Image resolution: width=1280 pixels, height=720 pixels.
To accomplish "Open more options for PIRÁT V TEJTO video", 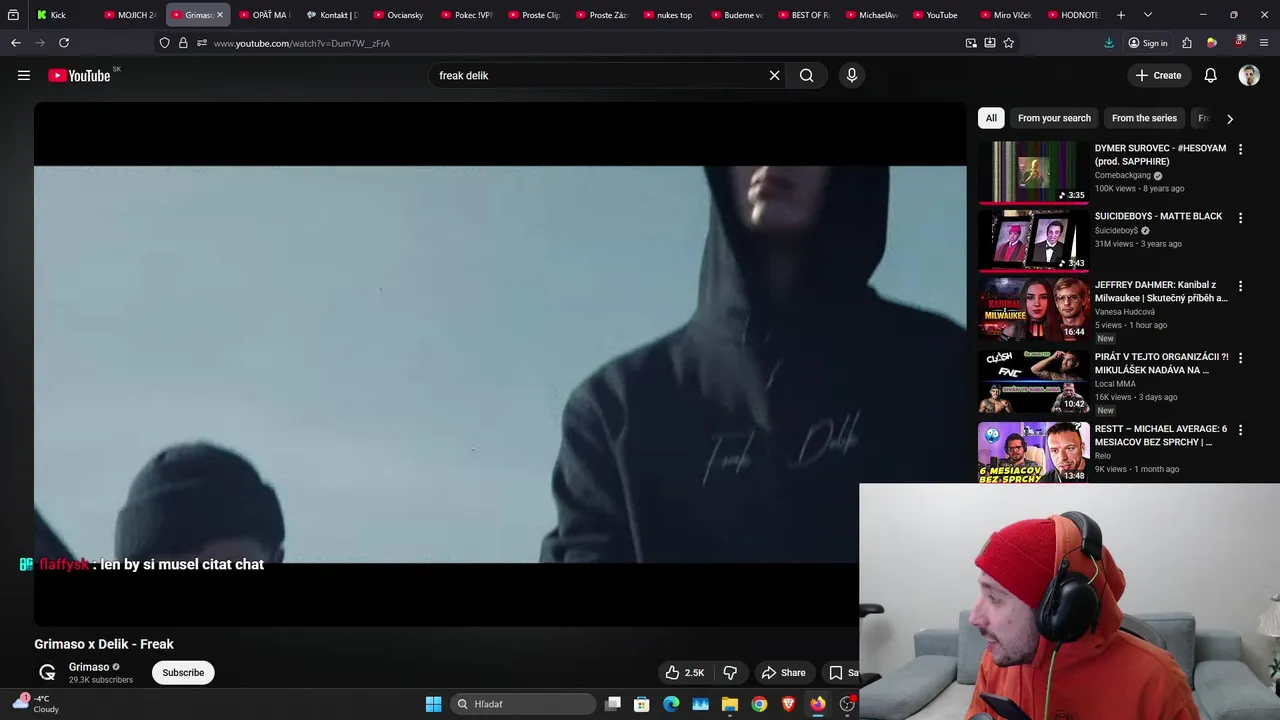I will 1240,357.
